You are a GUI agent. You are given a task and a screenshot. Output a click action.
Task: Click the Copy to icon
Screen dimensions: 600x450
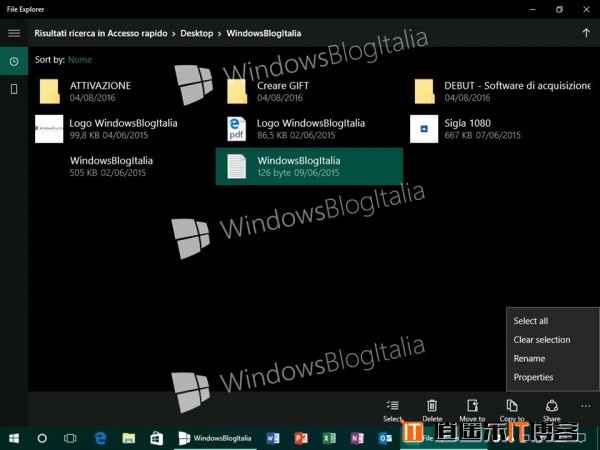512,405
